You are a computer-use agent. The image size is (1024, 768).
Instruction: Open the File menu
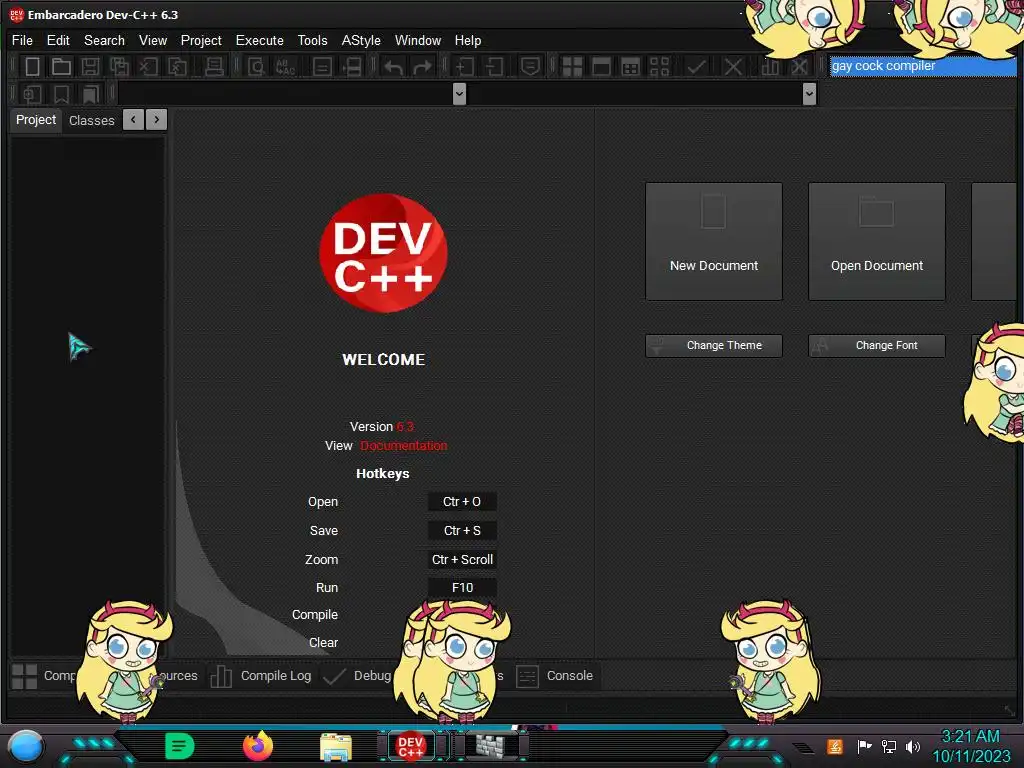tap(22, 40)
